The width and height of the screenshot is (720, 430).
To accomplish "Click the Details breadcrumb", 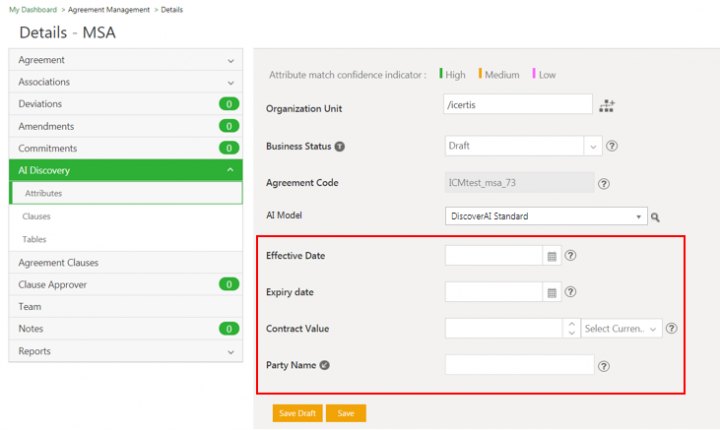I will 172,10.
